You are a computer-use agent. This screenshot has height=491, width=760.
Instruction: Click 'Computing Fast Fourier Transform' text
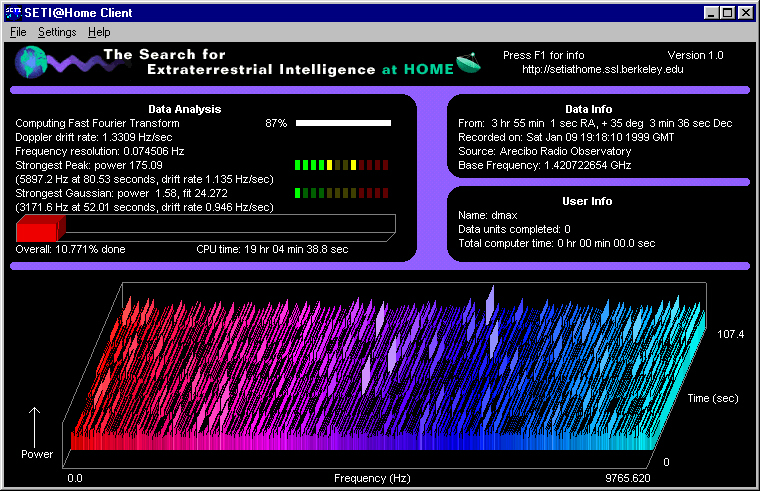click(x=97, y=124)
